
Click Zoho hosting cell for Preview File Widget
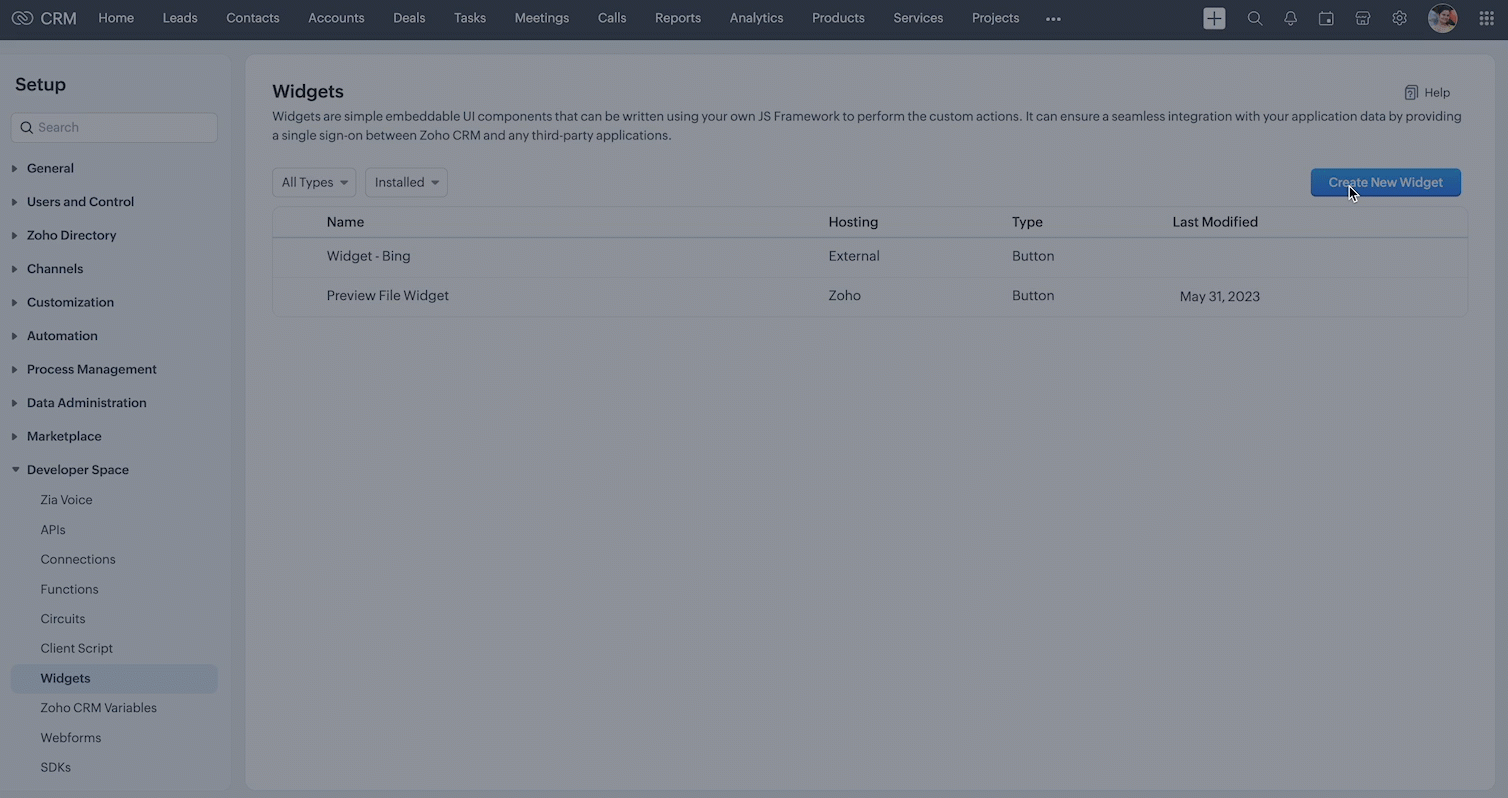tap(844, 296)
